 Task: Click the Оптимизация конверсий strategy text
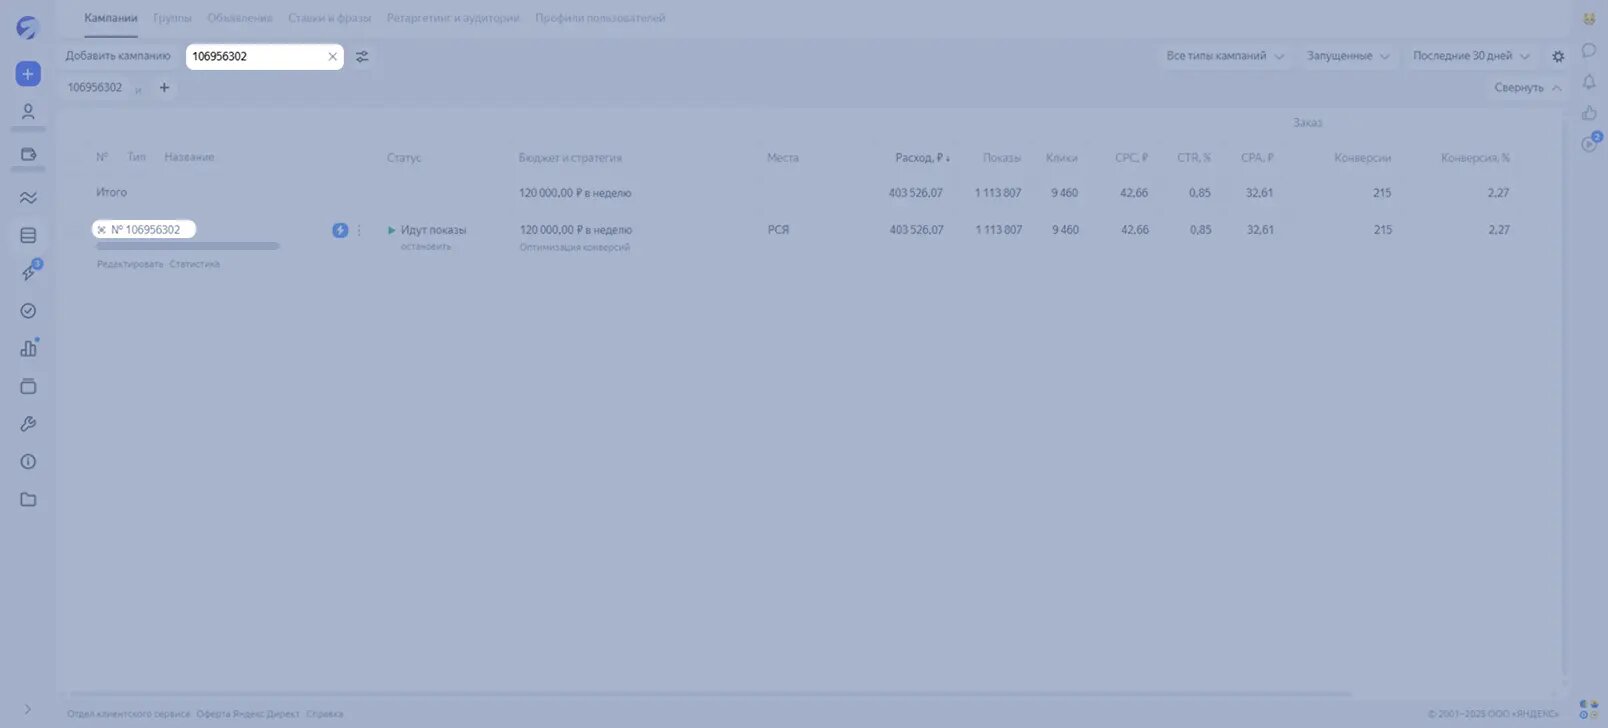[x=575, y=247]
